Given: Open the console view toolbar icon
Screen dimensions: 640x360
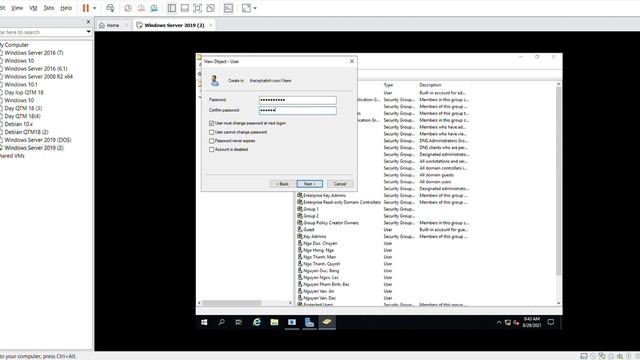Looking at the screenshot, I should pos(229,8).
